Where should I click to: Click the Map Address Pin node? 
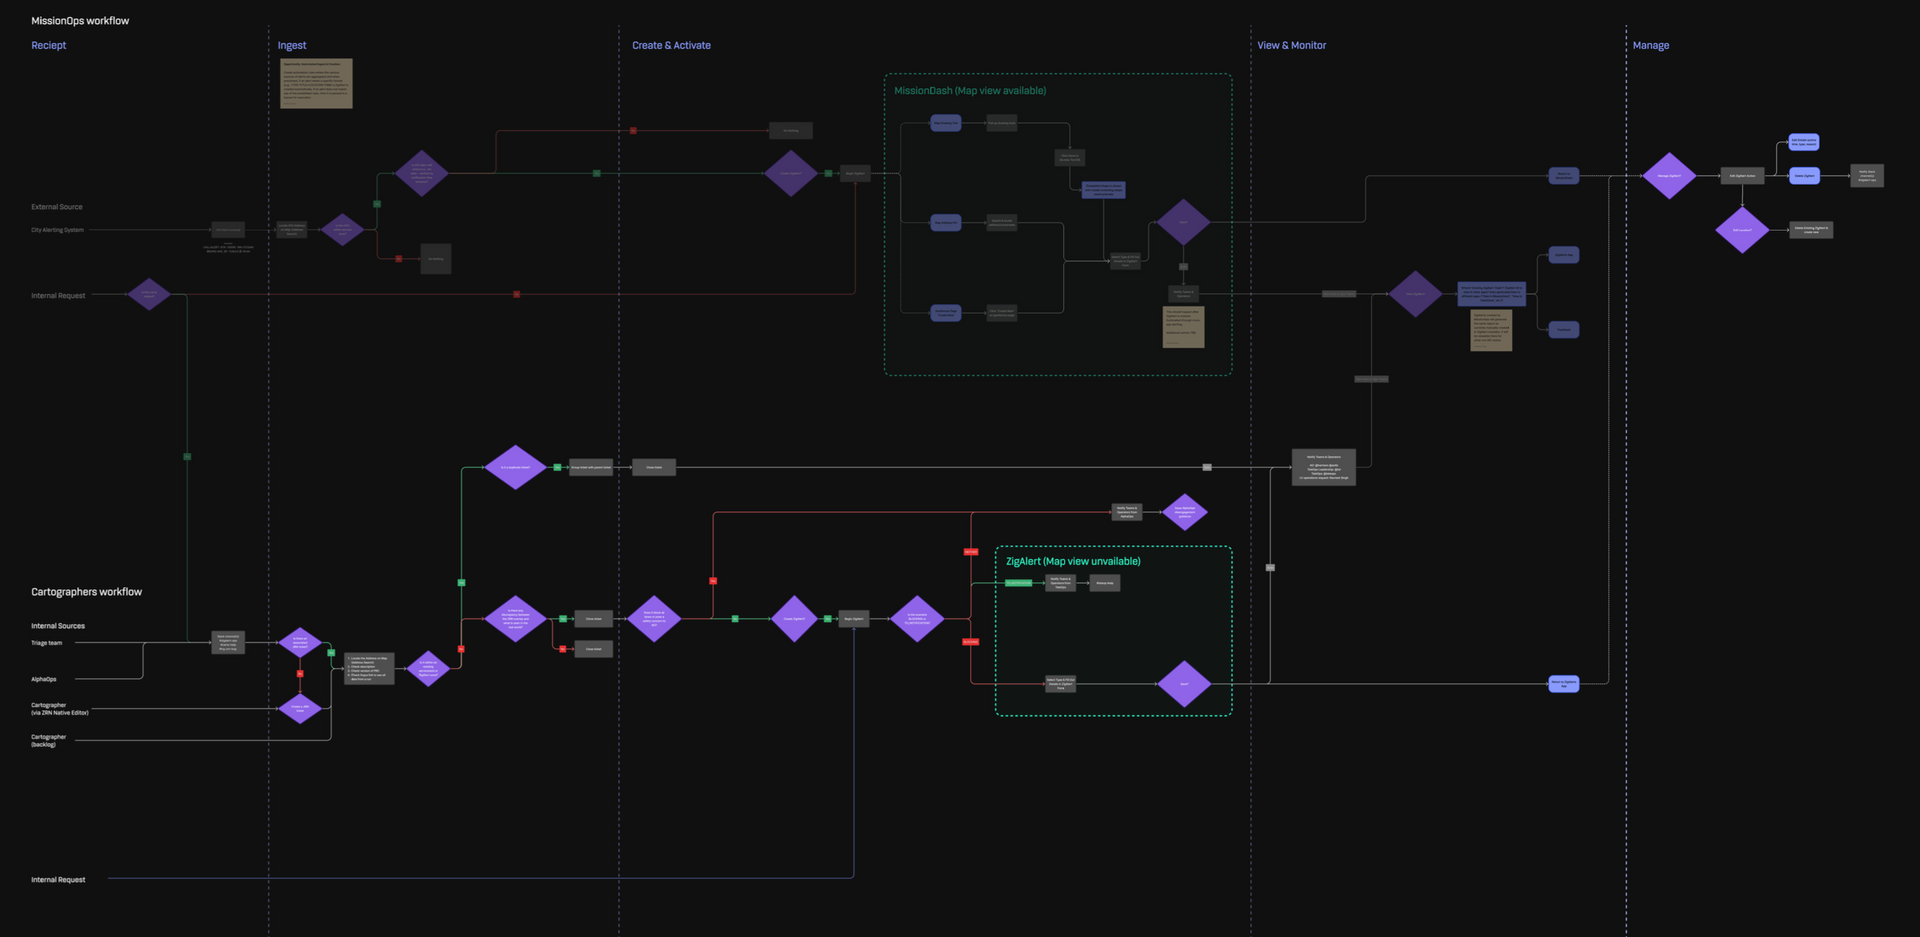(945, 223)
